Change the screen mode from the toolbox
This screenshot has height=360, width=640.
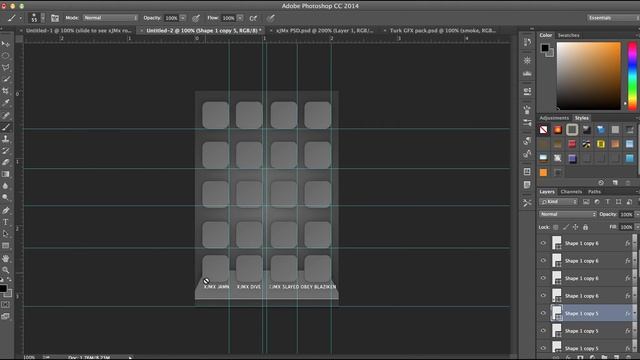(x=5, y=316)
